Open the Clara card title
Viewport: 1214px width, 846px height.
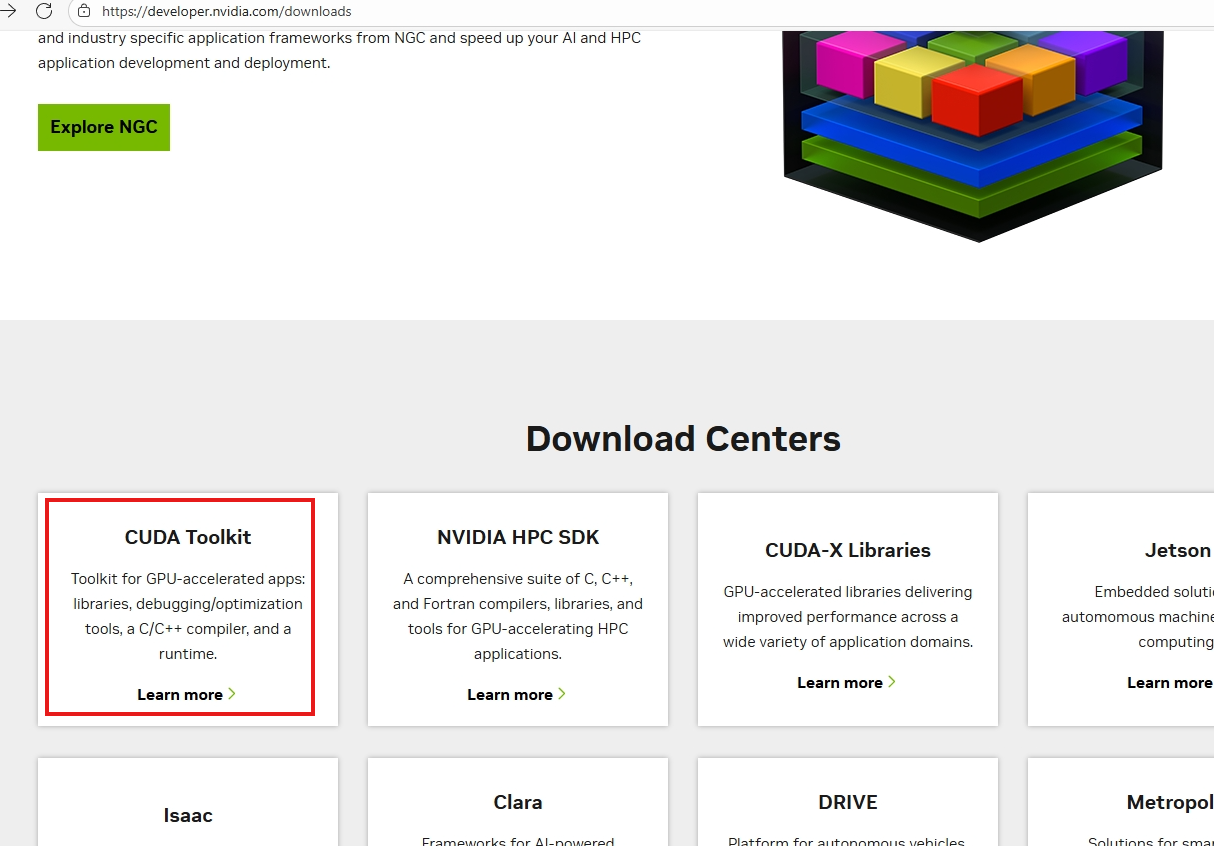click(x=518, y=802)
